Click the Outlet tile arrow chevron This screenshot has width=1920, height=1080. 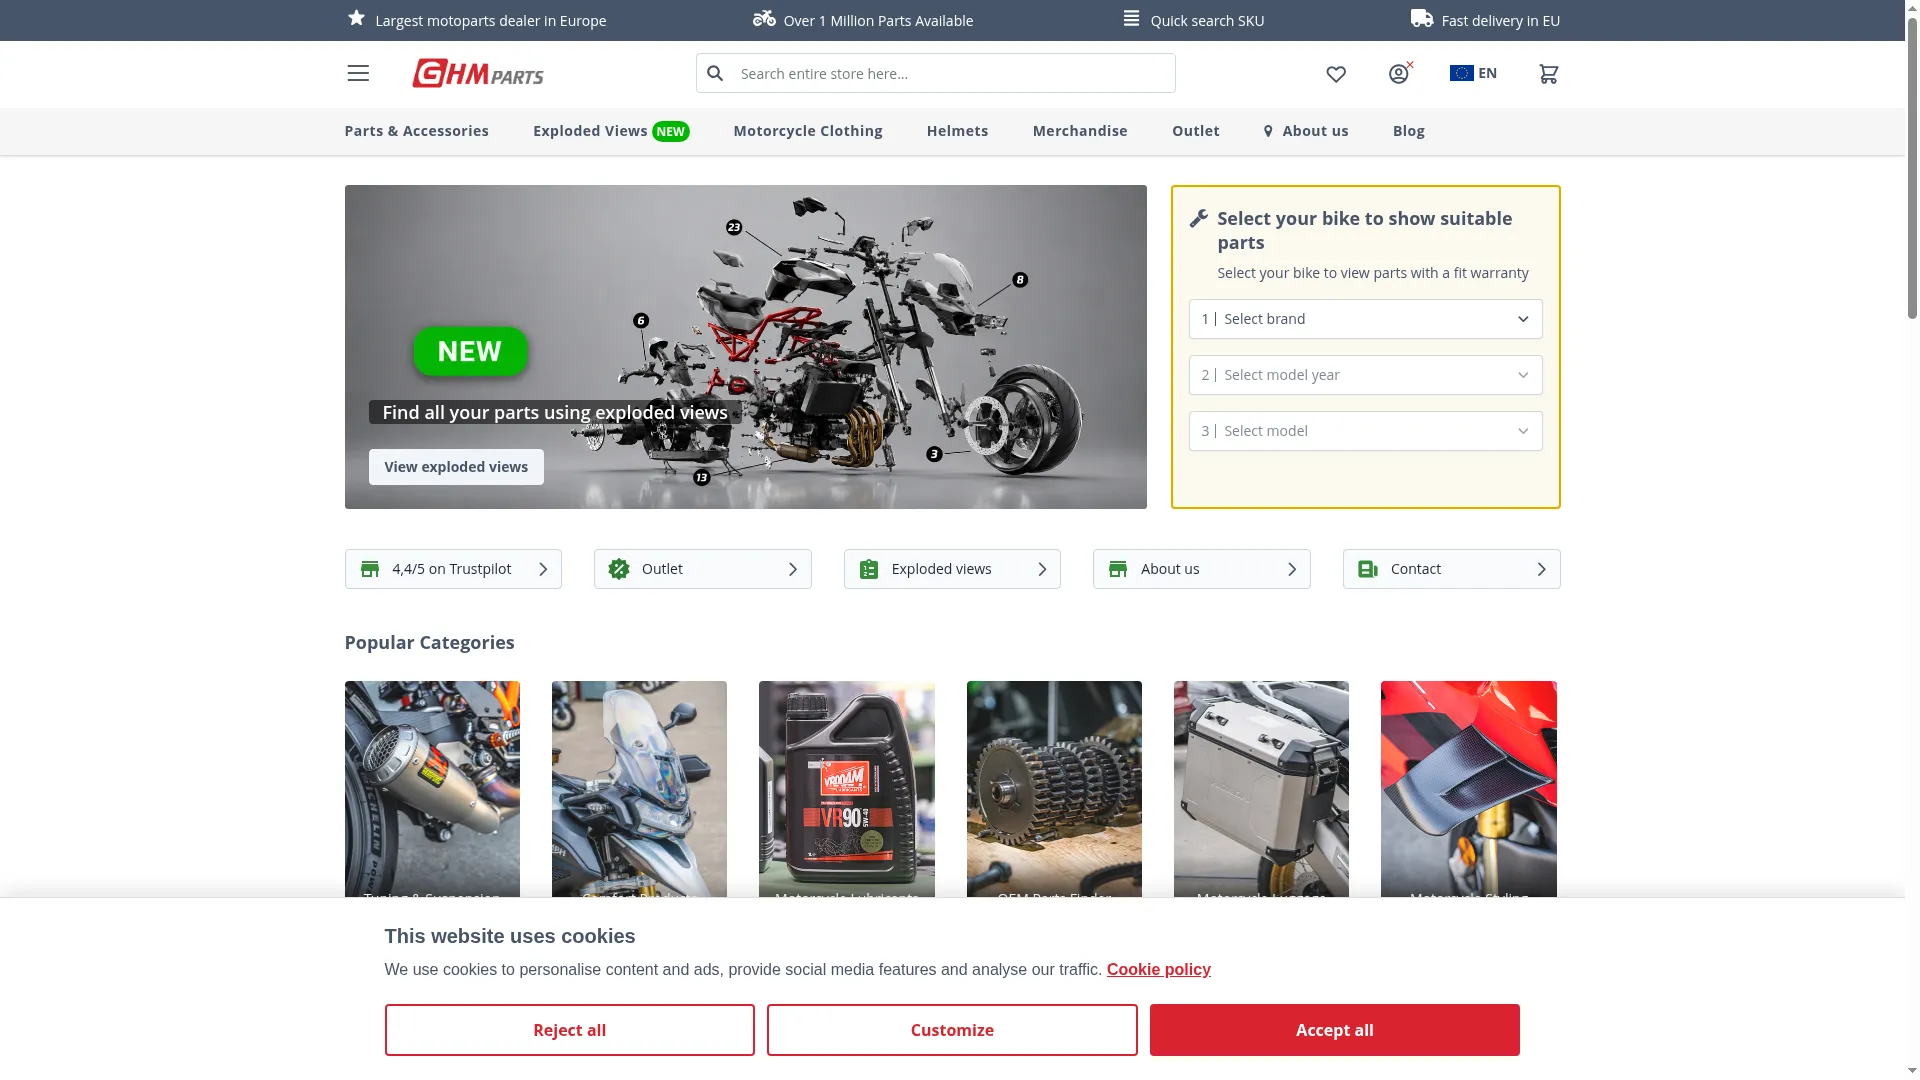(792, 569)
